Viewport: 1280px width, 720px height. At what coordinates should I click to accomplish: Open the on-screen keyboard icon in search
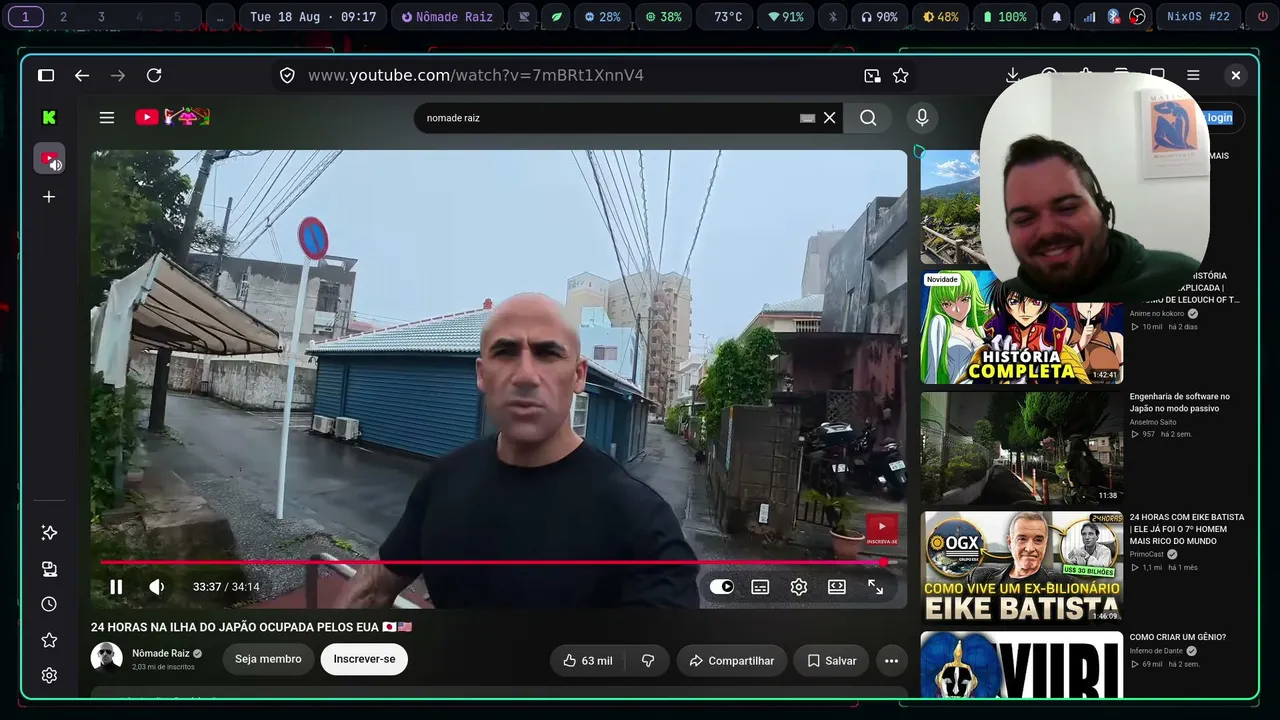click(808, 118)
